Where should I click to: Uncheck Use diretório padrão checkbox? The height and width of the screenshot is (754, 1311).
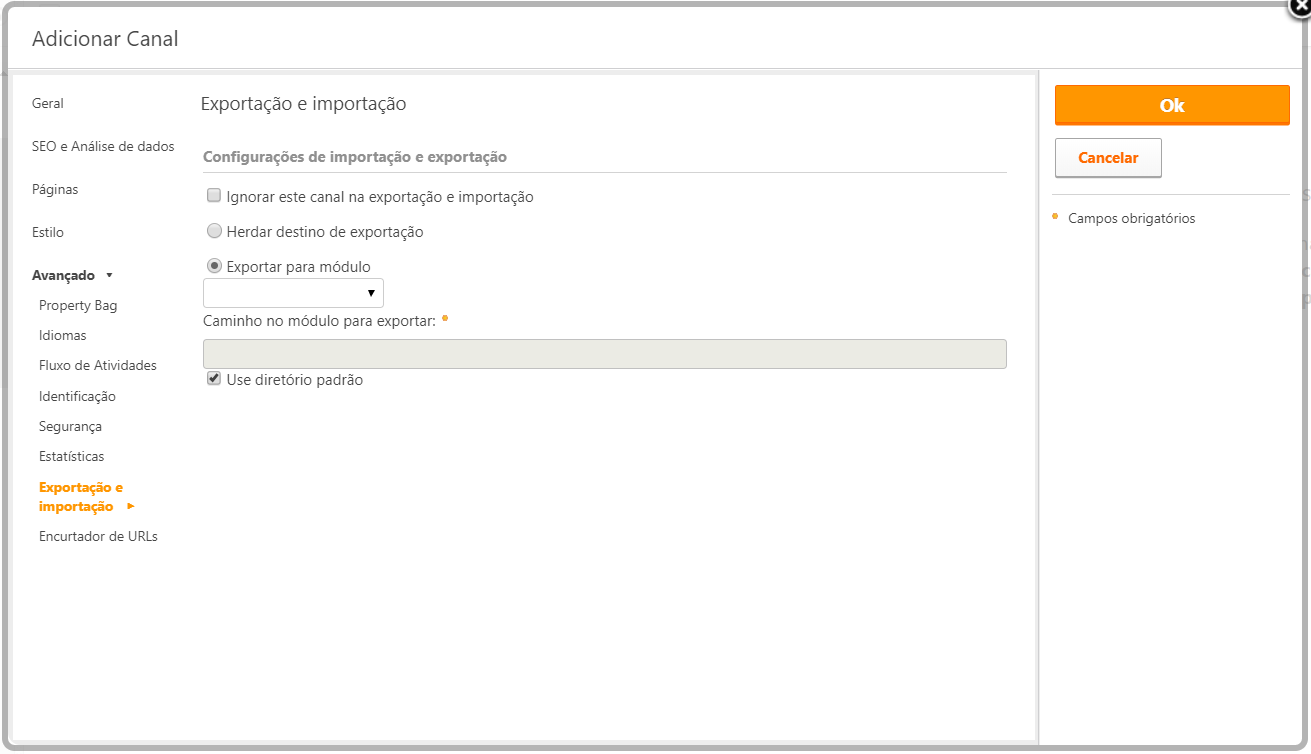point(214,379)
